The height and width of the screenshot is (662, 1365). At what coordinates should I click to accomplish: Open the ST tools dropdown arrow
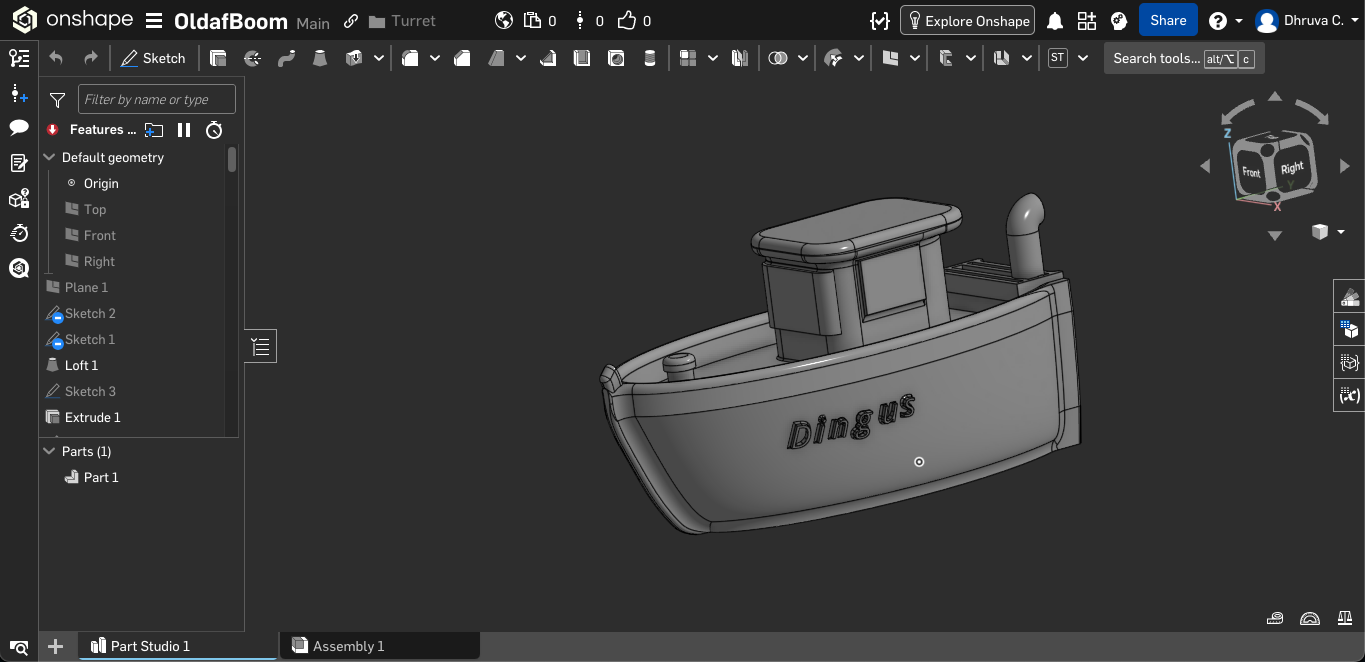tap(1083, 58)
